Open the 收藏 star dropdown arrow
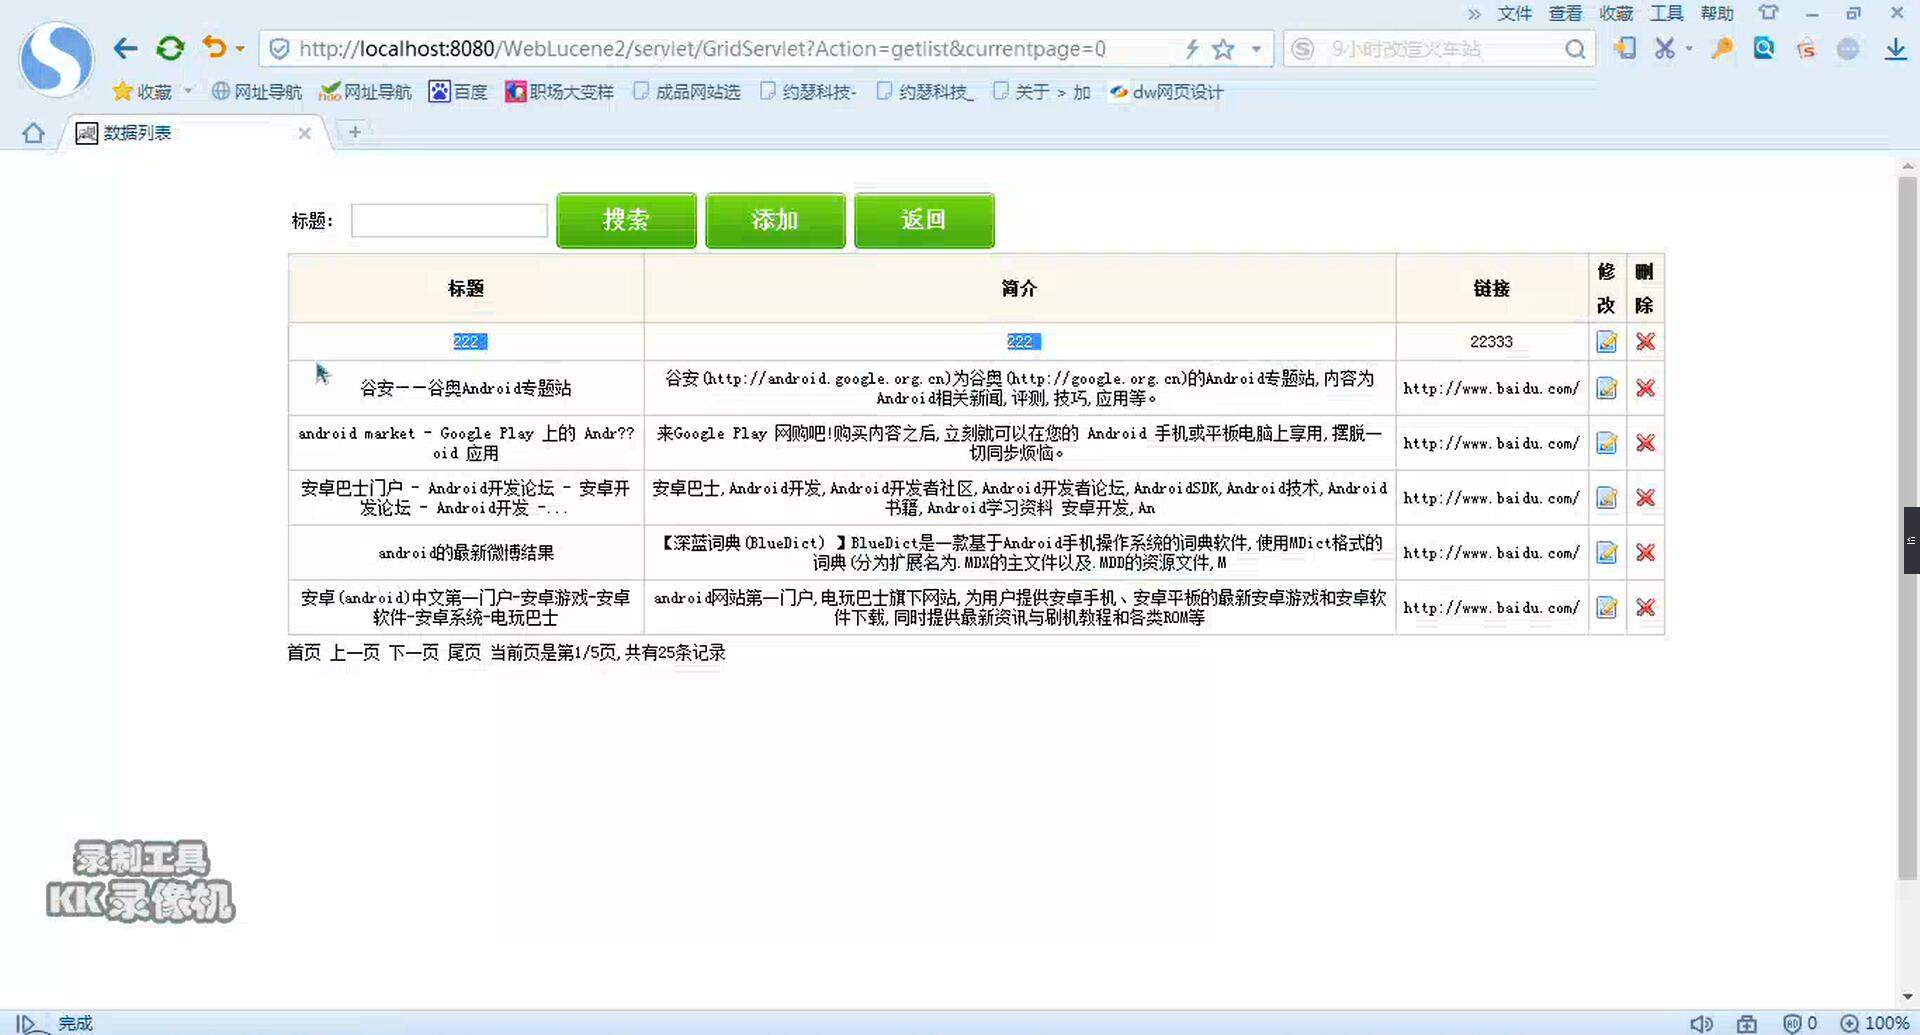Viewport: 1920px width, 1035px height. (x=187, y=92)
